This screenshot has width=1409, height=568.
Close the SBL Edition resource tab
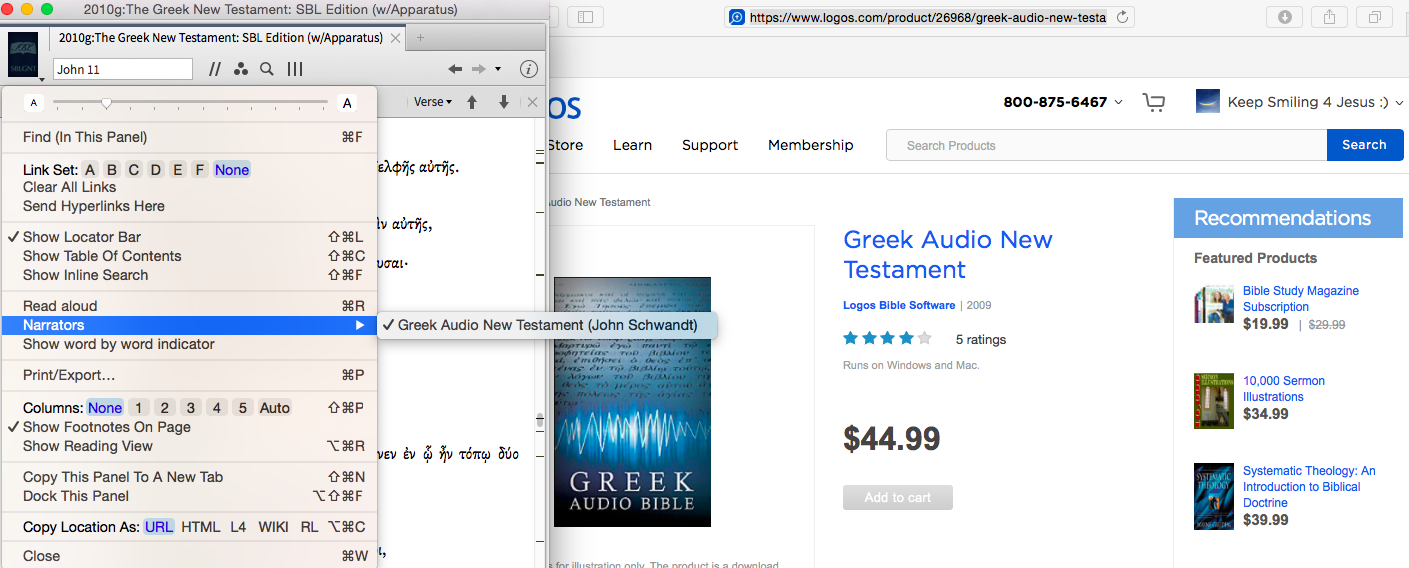[396, 38]
